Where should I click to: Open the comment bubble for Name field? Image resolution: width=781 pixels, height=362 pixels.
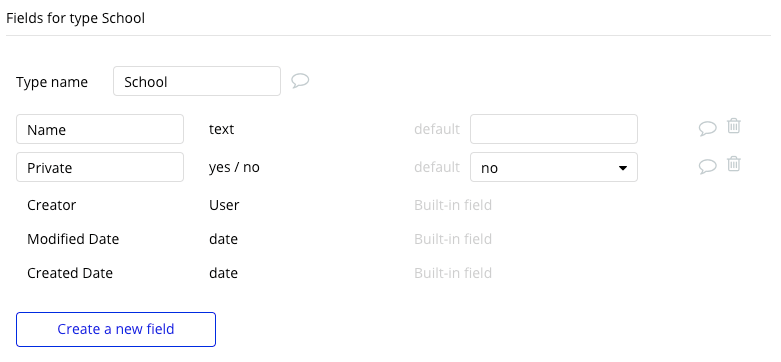point(707,128)
